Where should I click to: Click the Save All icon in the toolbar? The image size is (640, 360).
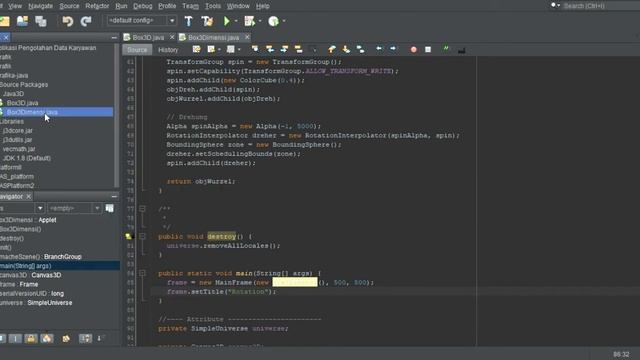click(x=40, y=21)
